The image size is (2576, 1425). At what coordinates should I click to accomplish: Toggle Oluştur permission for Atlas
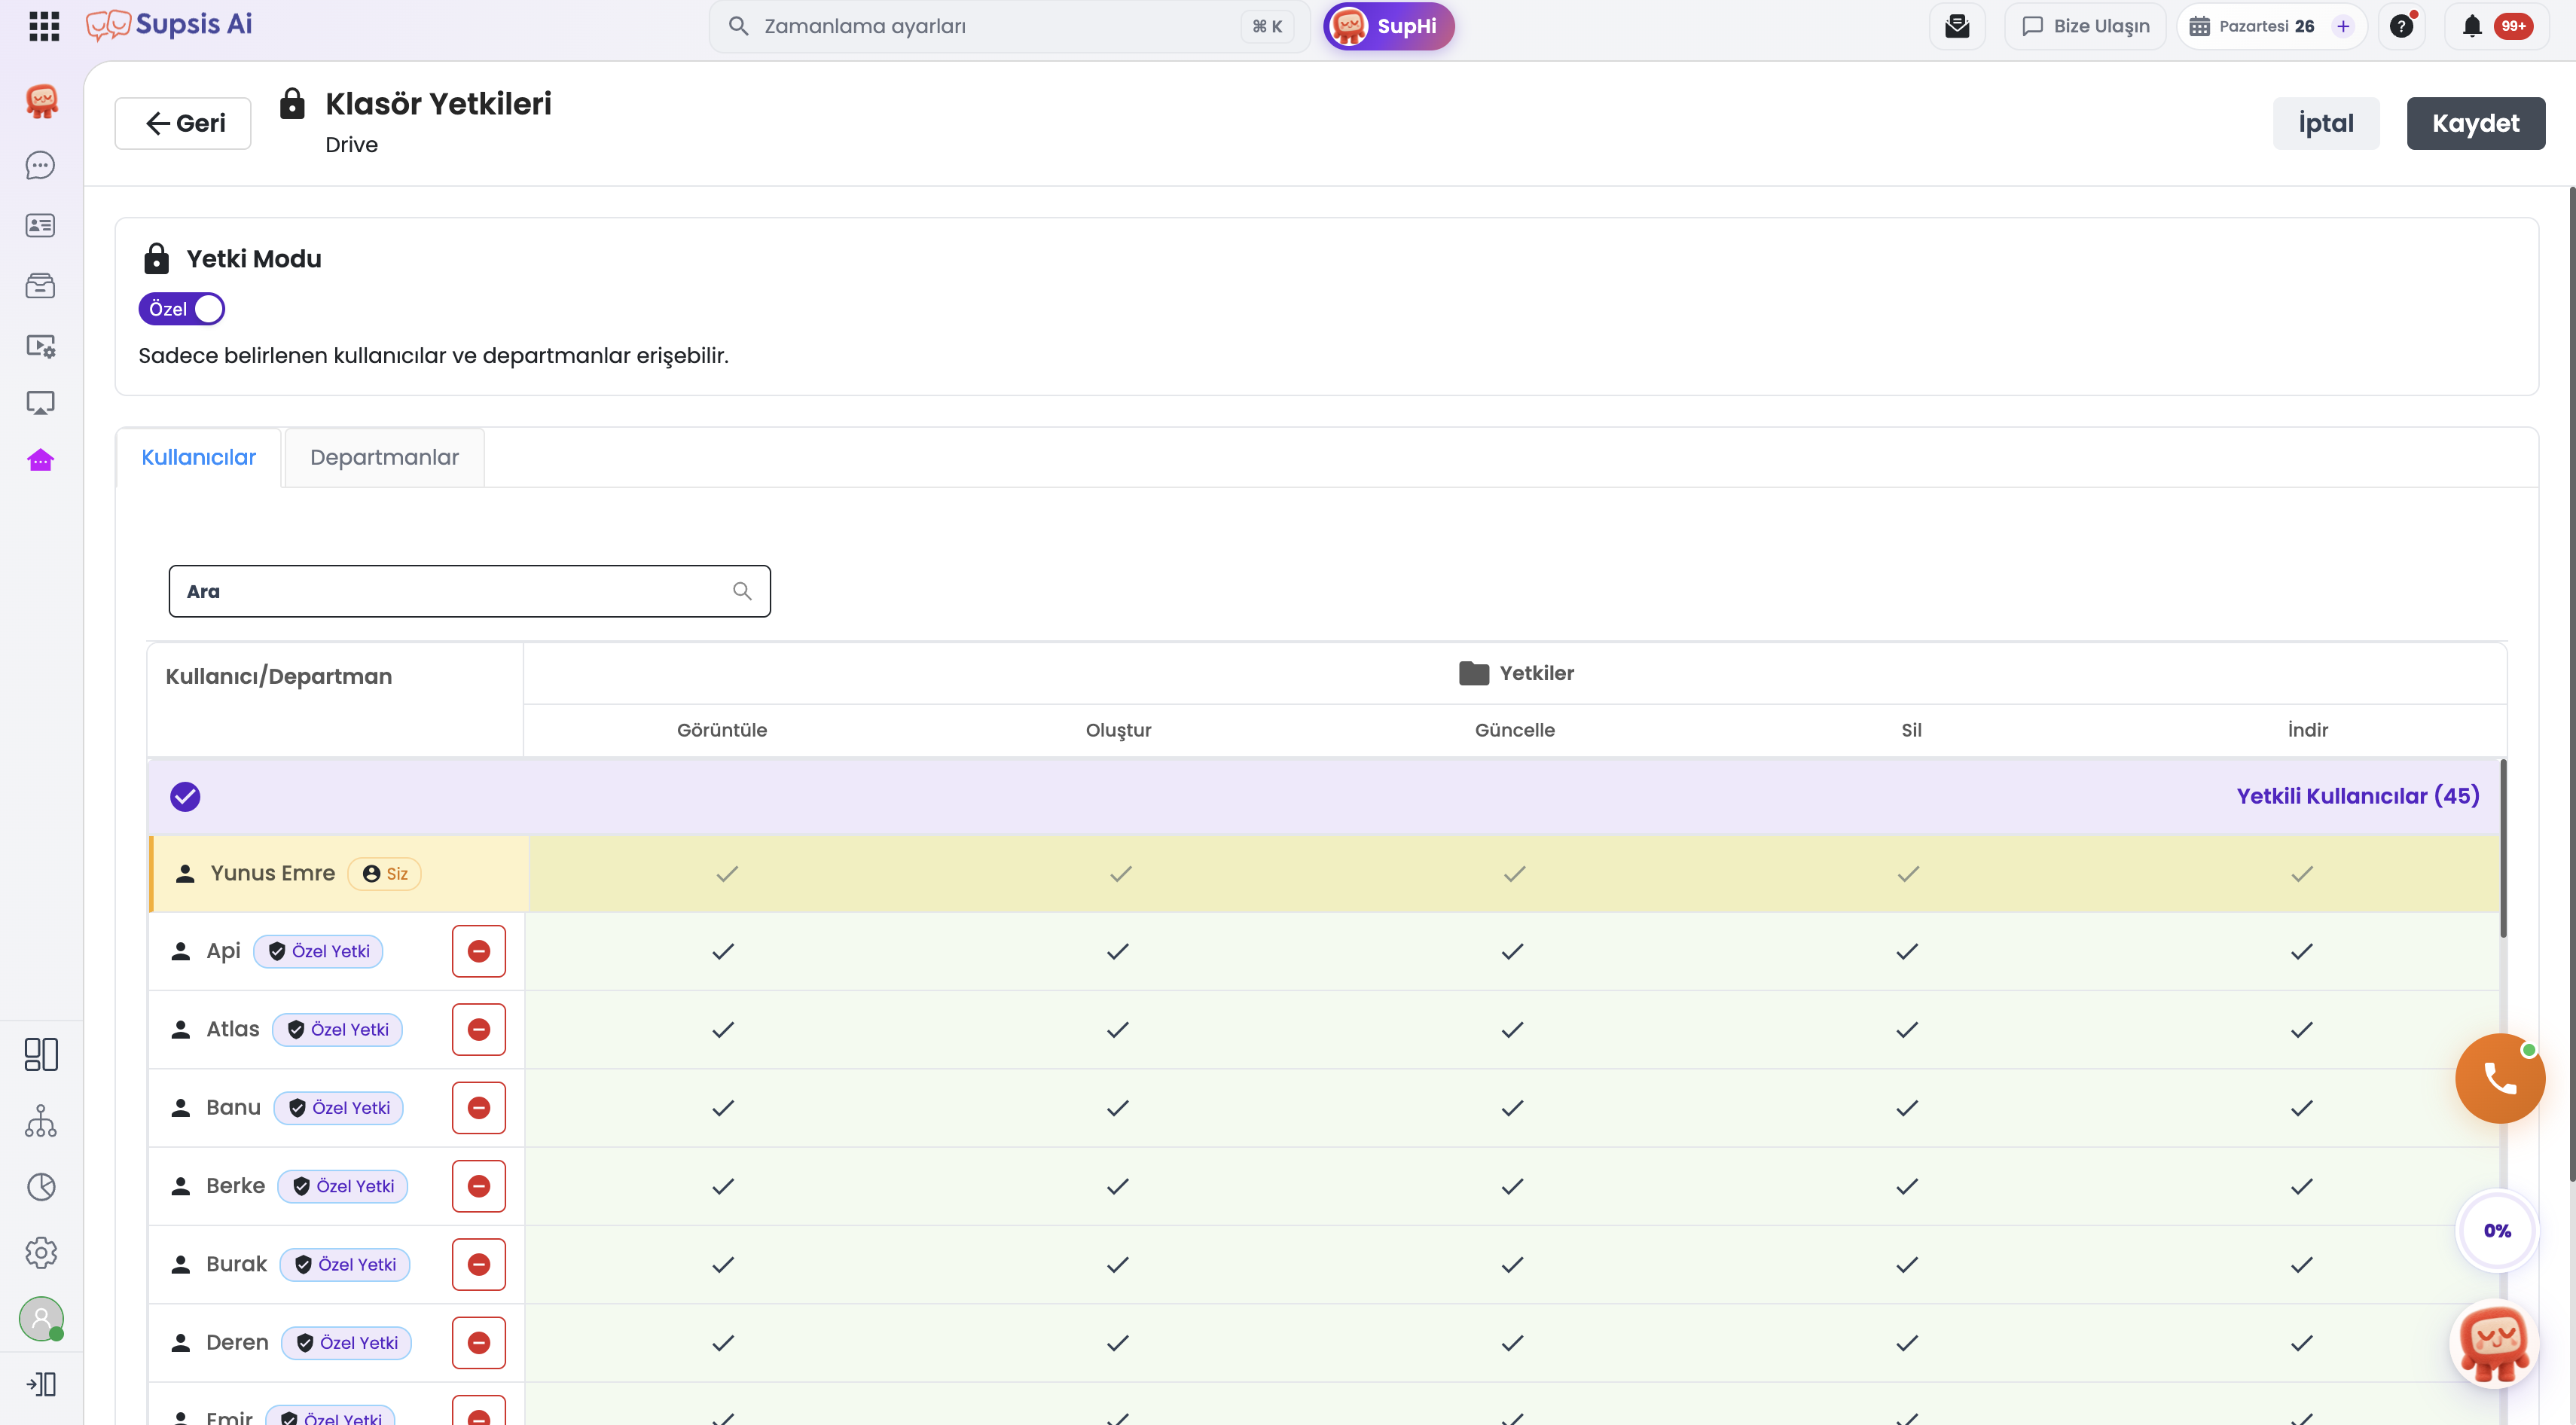[x=1118, y=1029]
